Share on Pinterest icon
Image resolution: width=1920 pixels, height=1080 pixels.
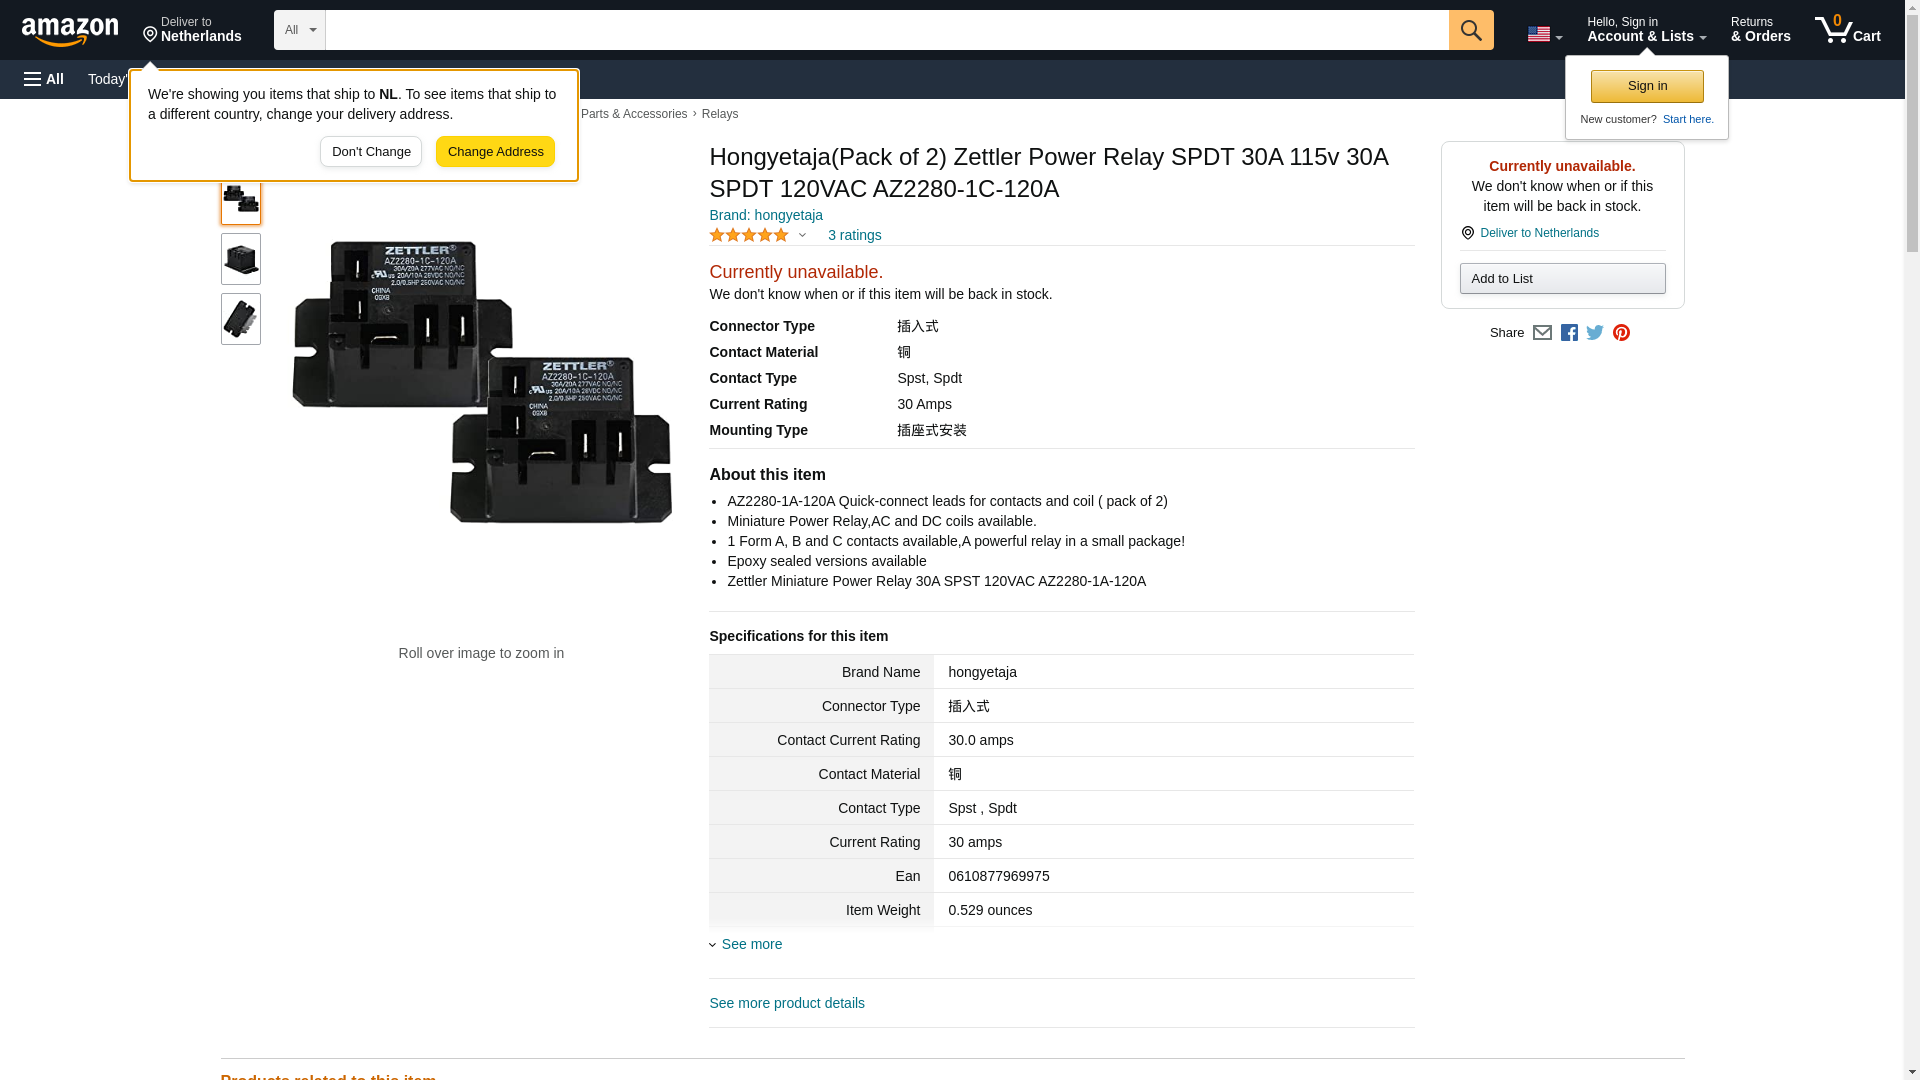(x=1621, y=333)
